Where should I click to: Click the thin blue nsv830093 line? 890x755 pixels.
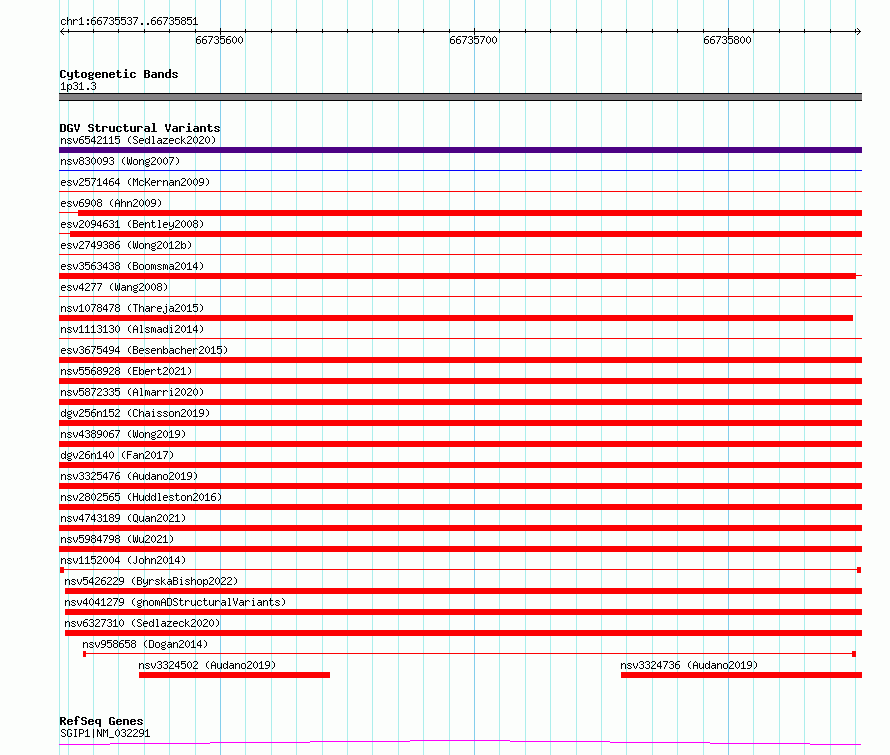tap(460, 170)
